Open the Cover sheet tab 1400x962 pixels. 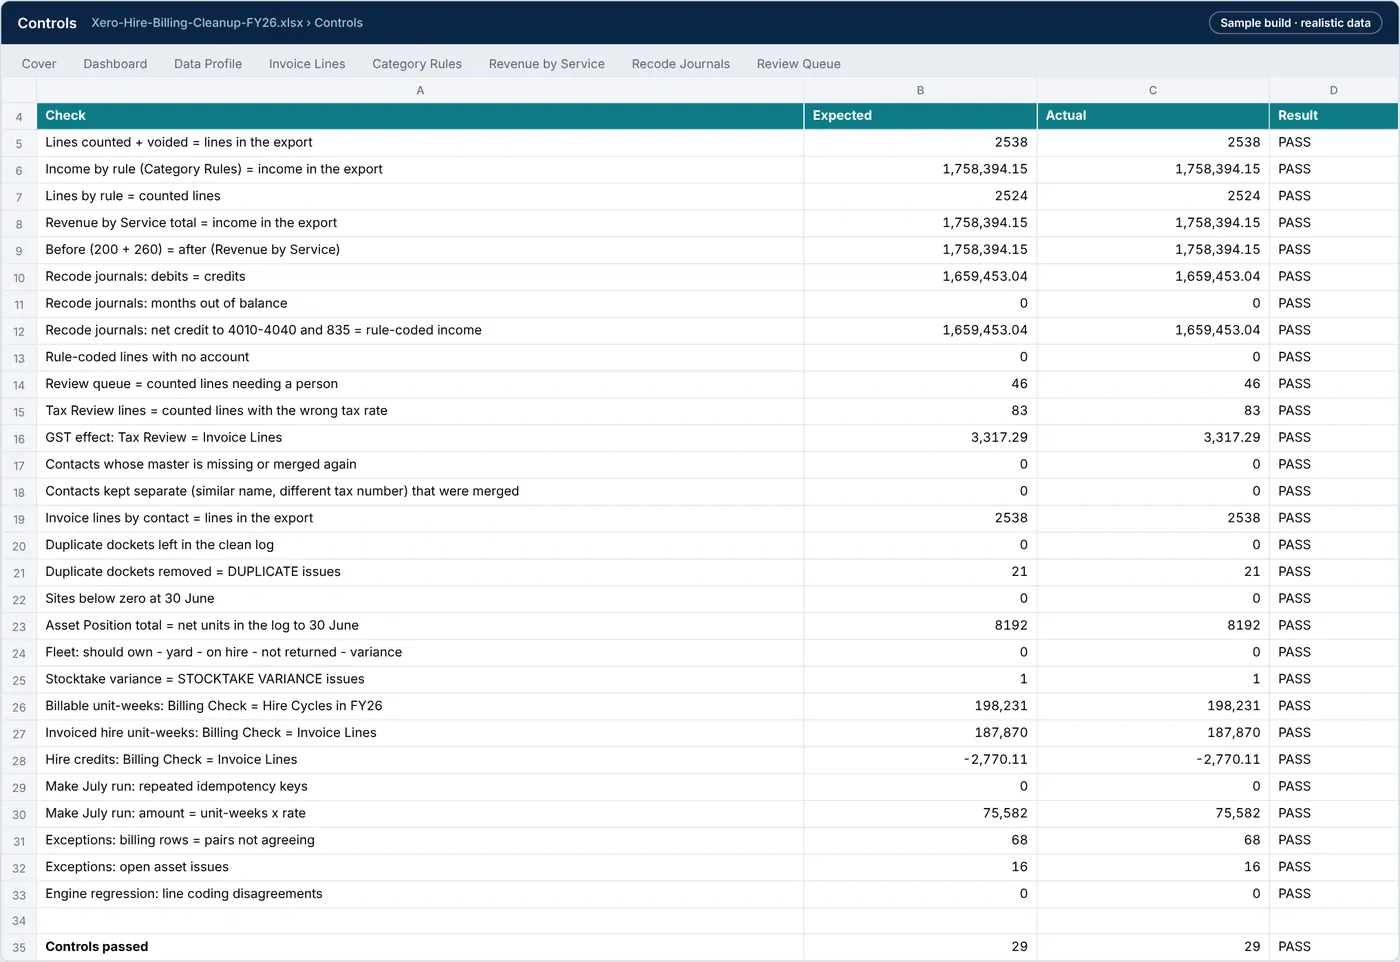tap(39, 64)
